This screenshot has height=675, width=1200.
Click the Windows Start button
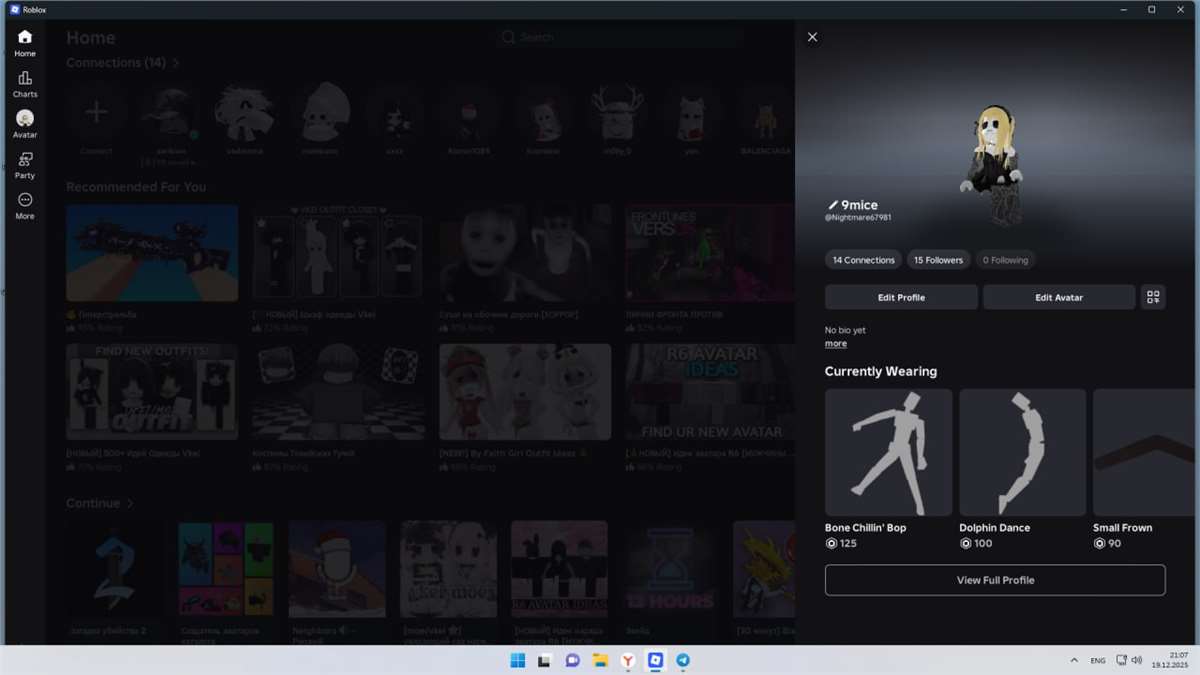pyautogui.click(x=517, y=660)
